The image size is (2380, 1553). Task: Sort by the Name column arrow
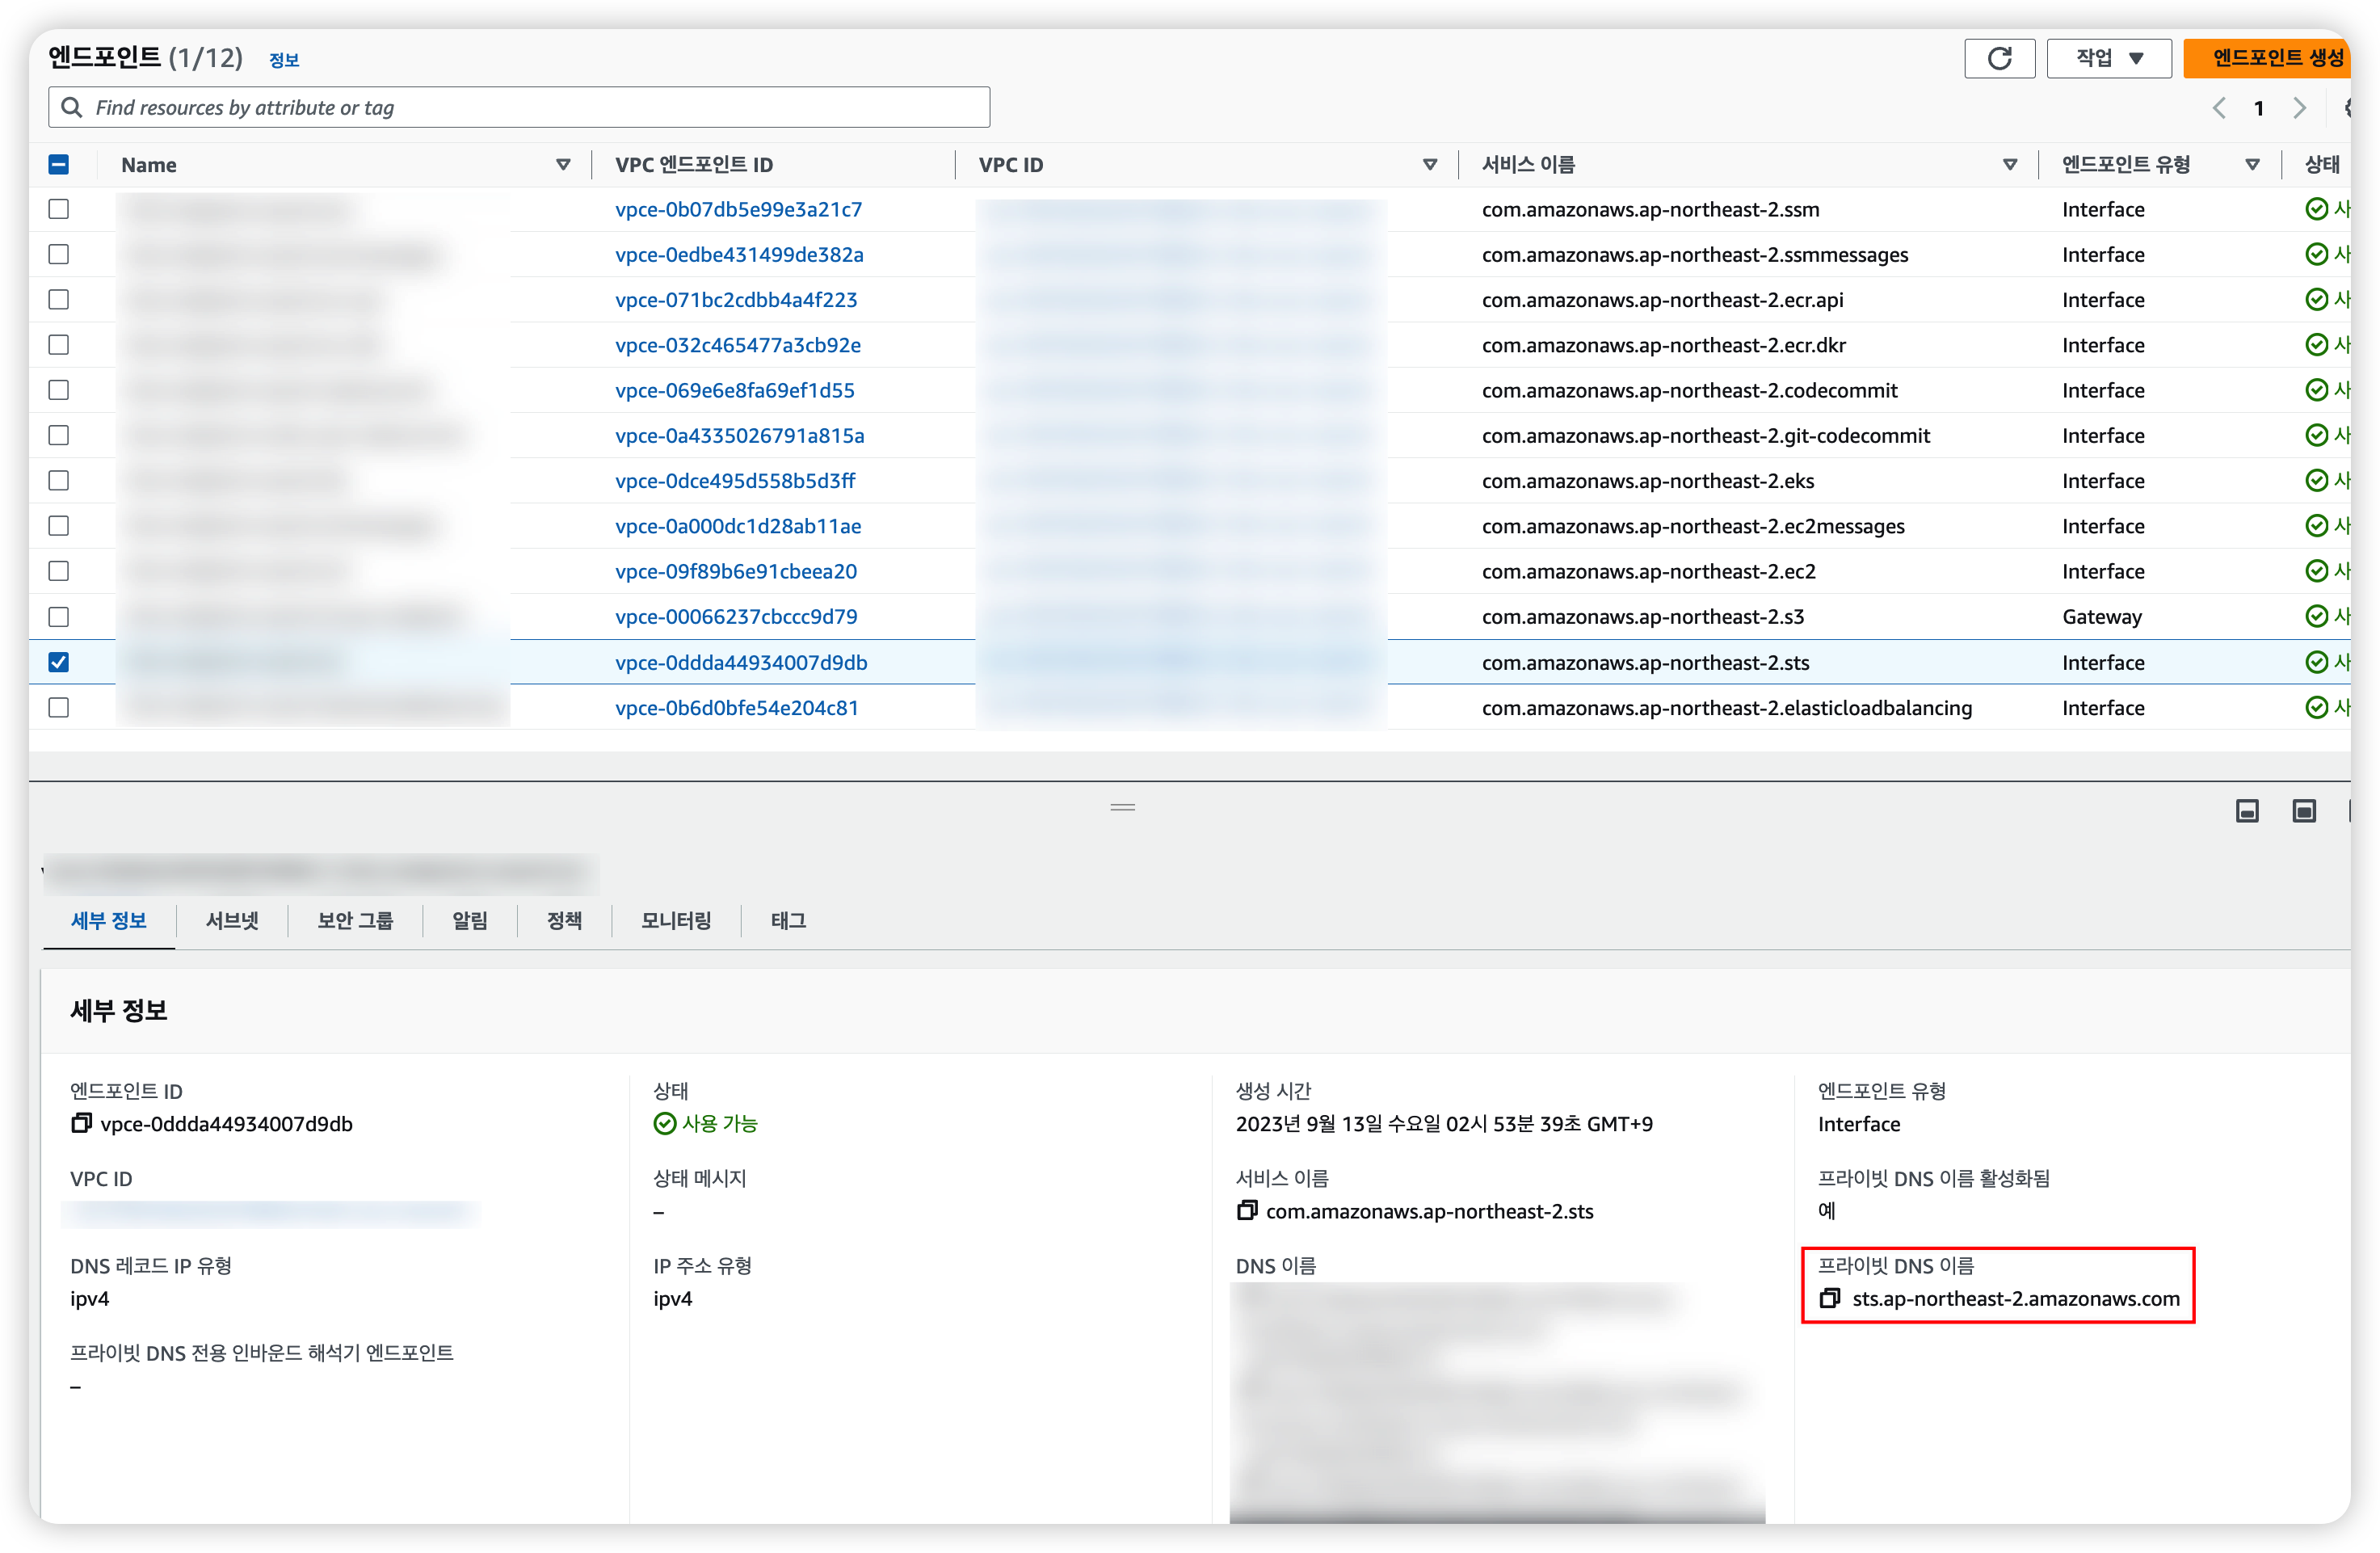coord(563,165)
